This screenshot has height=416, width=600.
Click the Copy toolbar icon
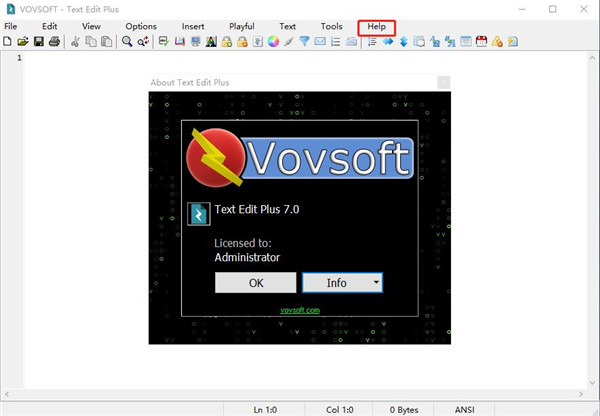pyautogui.click(x=91, y=41)
